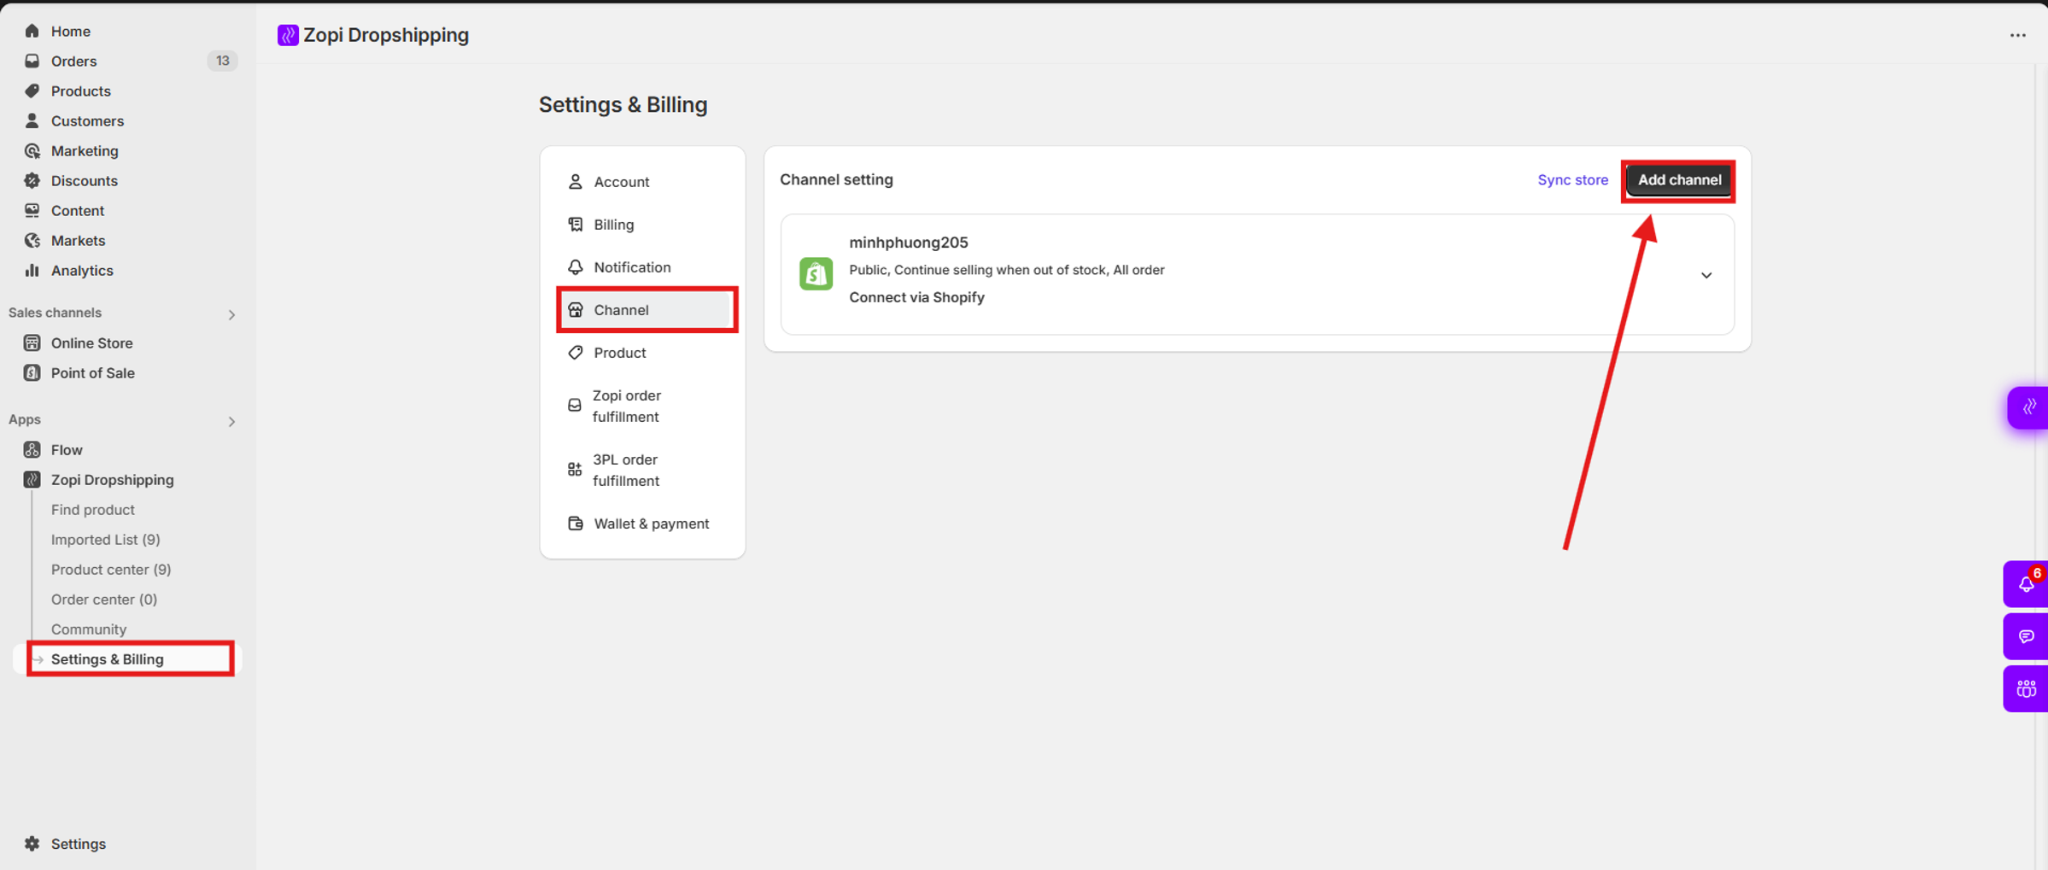Expand the Sales channels section chevron
The image size is (2048, 870).
231,314
